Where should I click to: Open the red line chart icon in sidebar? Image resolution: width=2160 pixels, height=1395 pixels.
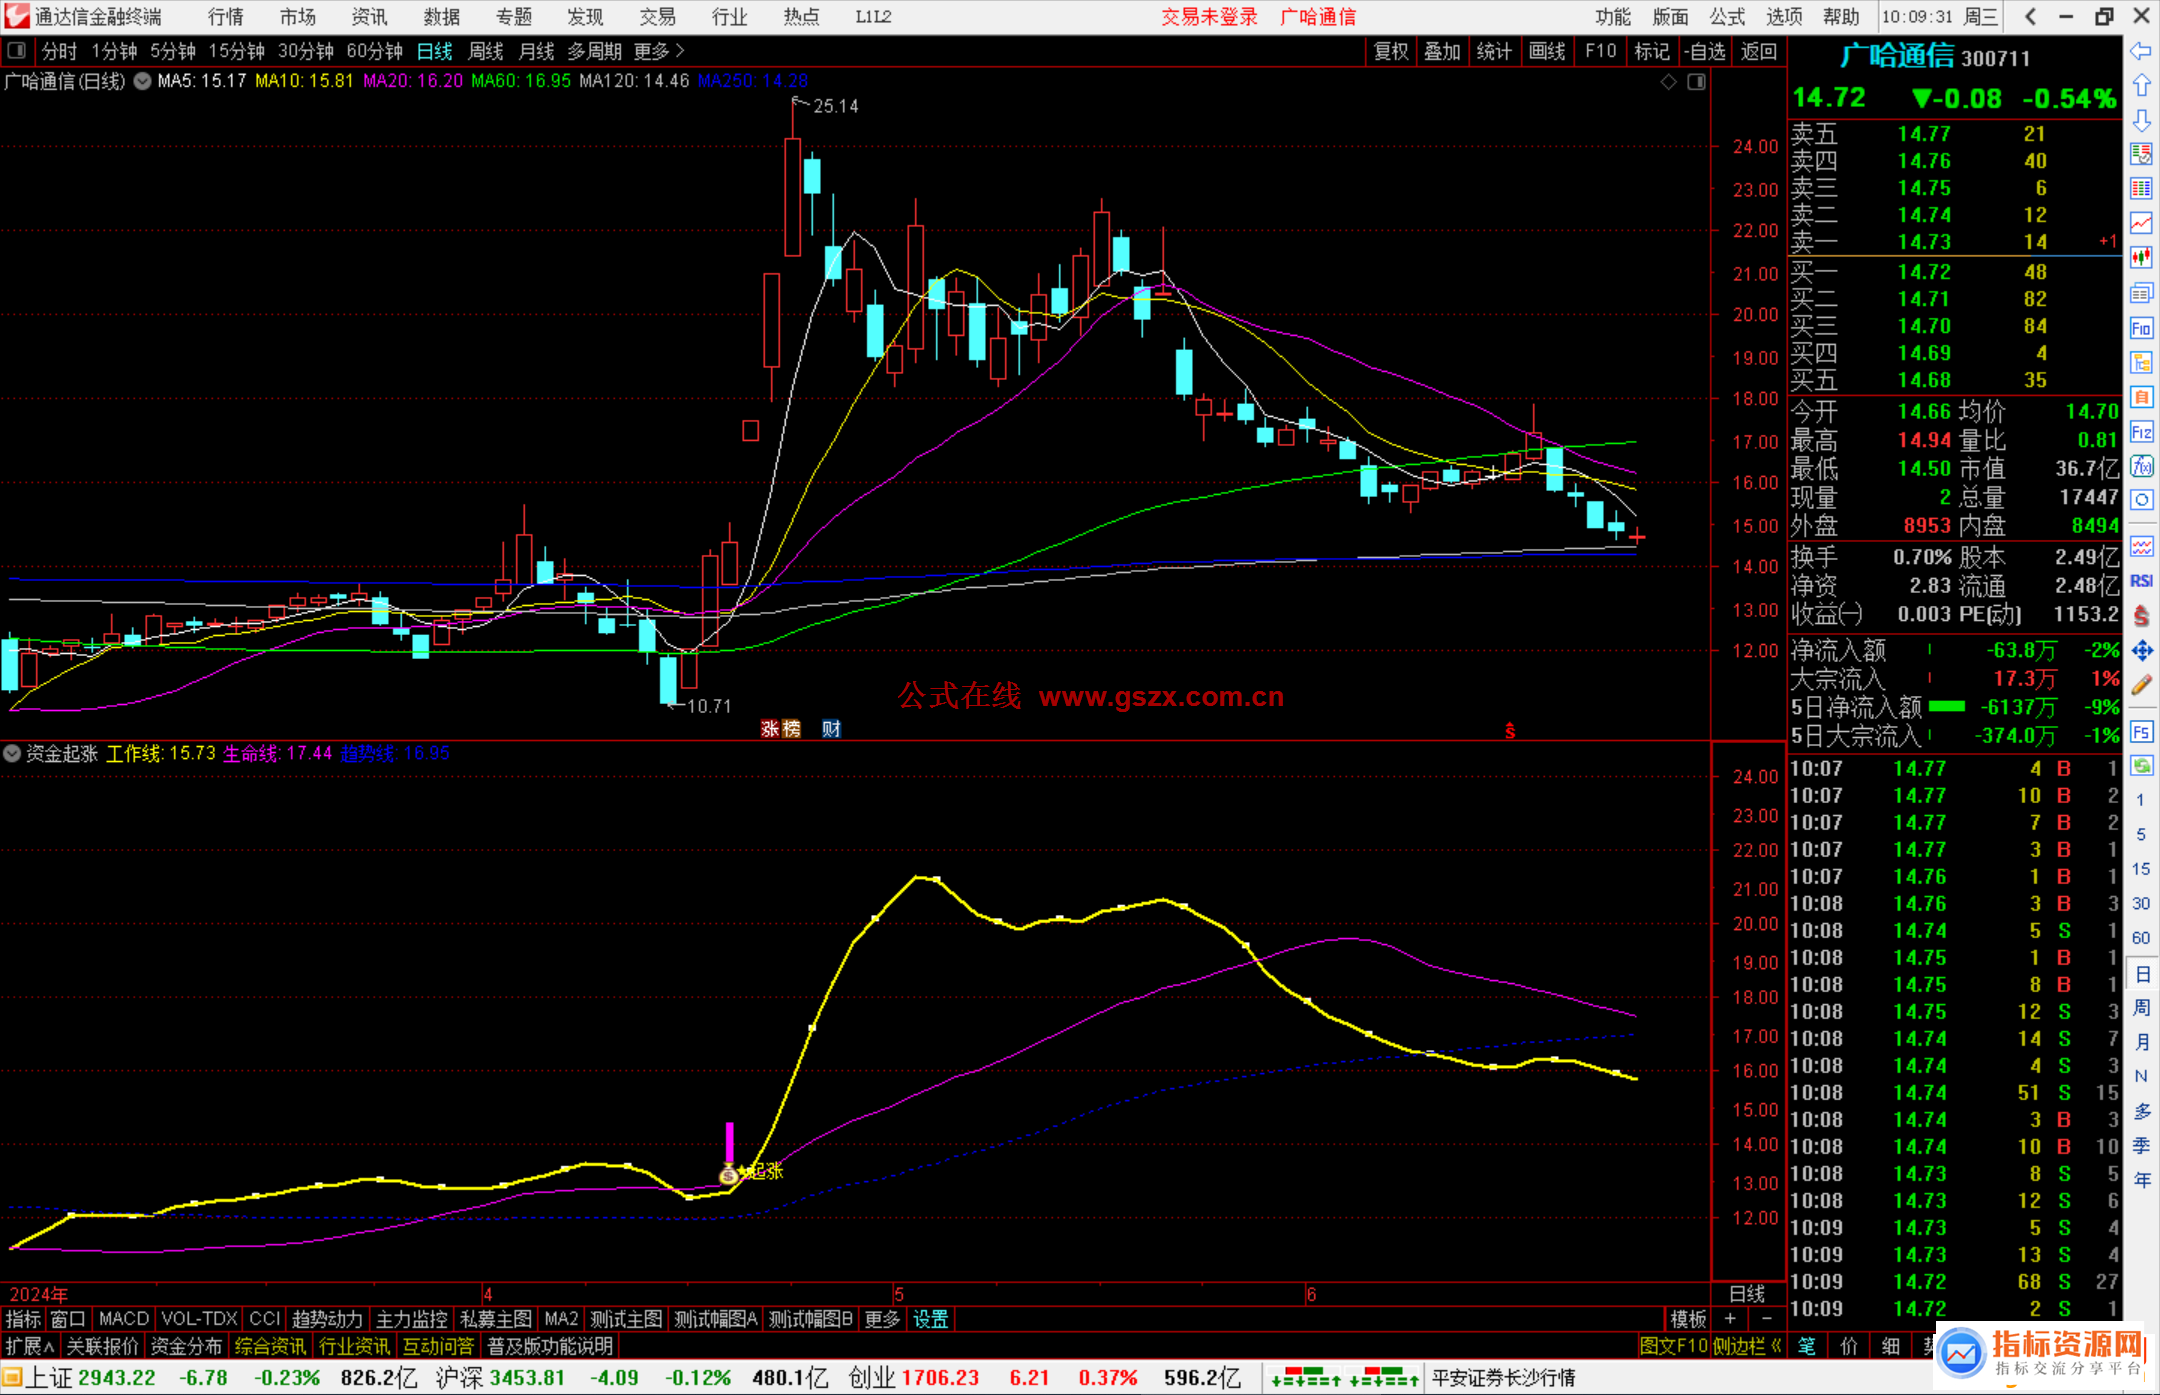point(2141,223)
